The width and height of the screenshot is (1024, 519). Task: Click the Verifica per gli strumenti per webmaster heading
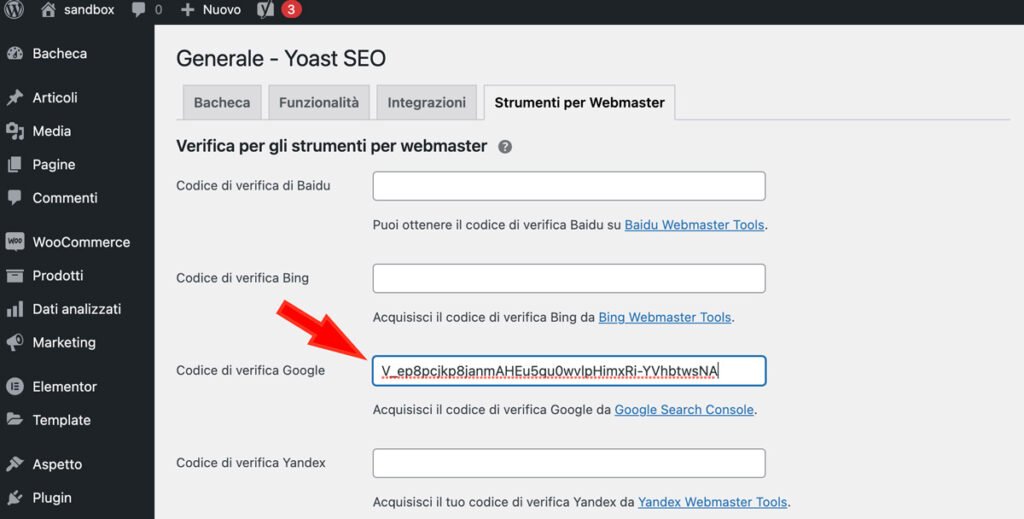332,146
